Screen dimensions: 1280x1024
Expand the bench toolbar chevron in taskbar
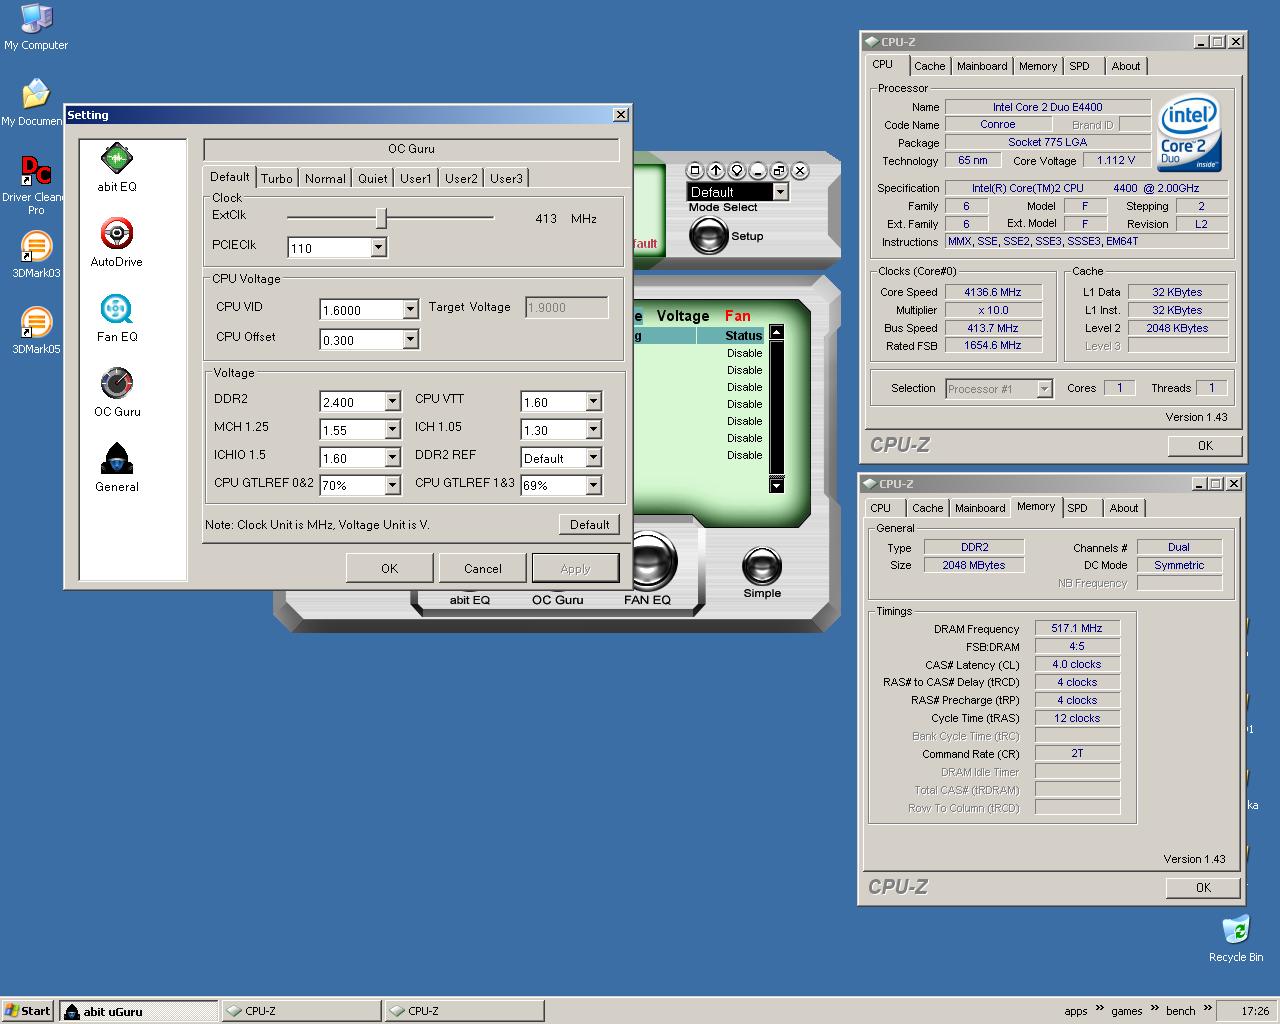click(x=1208, y=1008)
